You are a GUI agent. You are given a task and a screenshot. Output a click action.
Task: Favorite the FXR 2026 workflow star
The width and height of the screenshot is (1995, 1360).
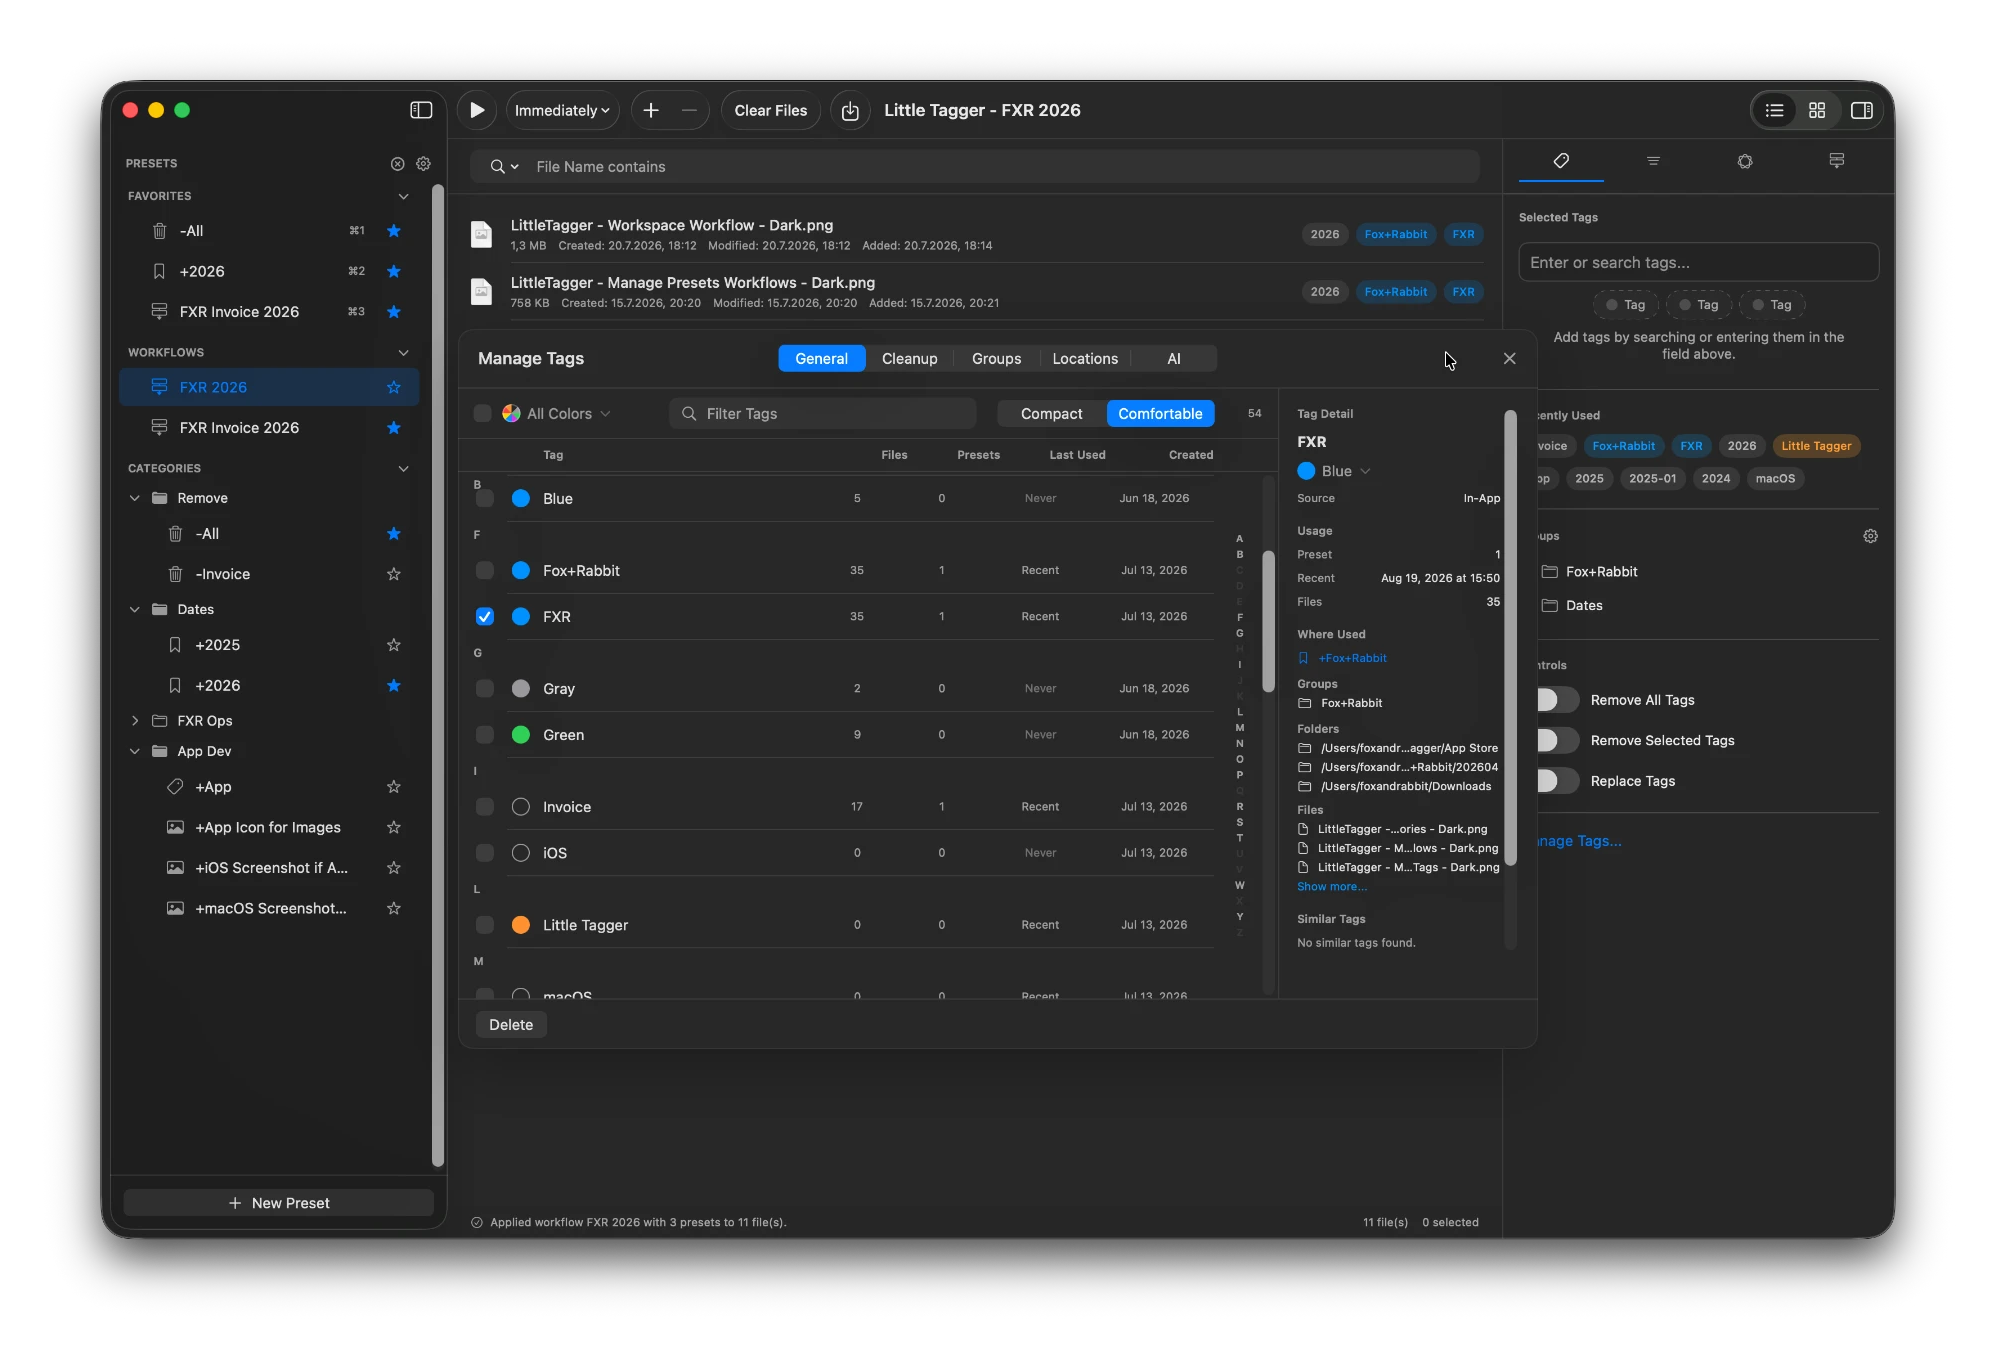tap(394, 387)
